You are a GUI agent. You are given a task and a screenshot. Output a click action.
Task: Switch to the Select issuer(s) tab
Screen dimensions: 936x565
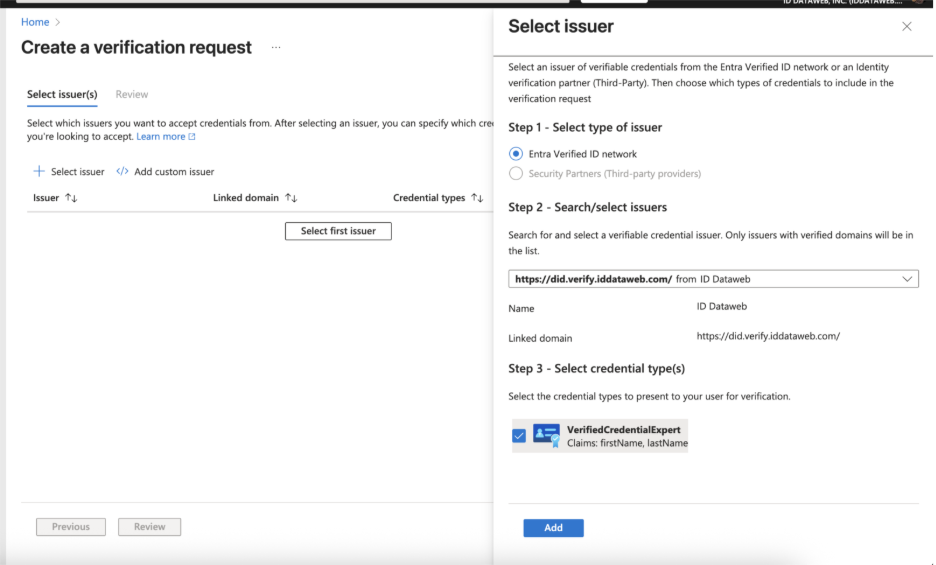(62, 94)
